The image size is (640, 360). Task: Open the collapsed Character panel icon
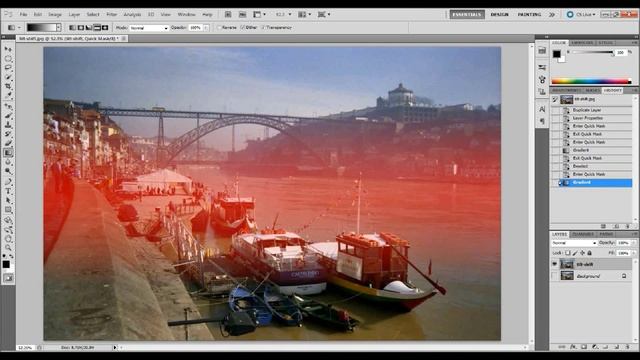(x=542, y=109)
